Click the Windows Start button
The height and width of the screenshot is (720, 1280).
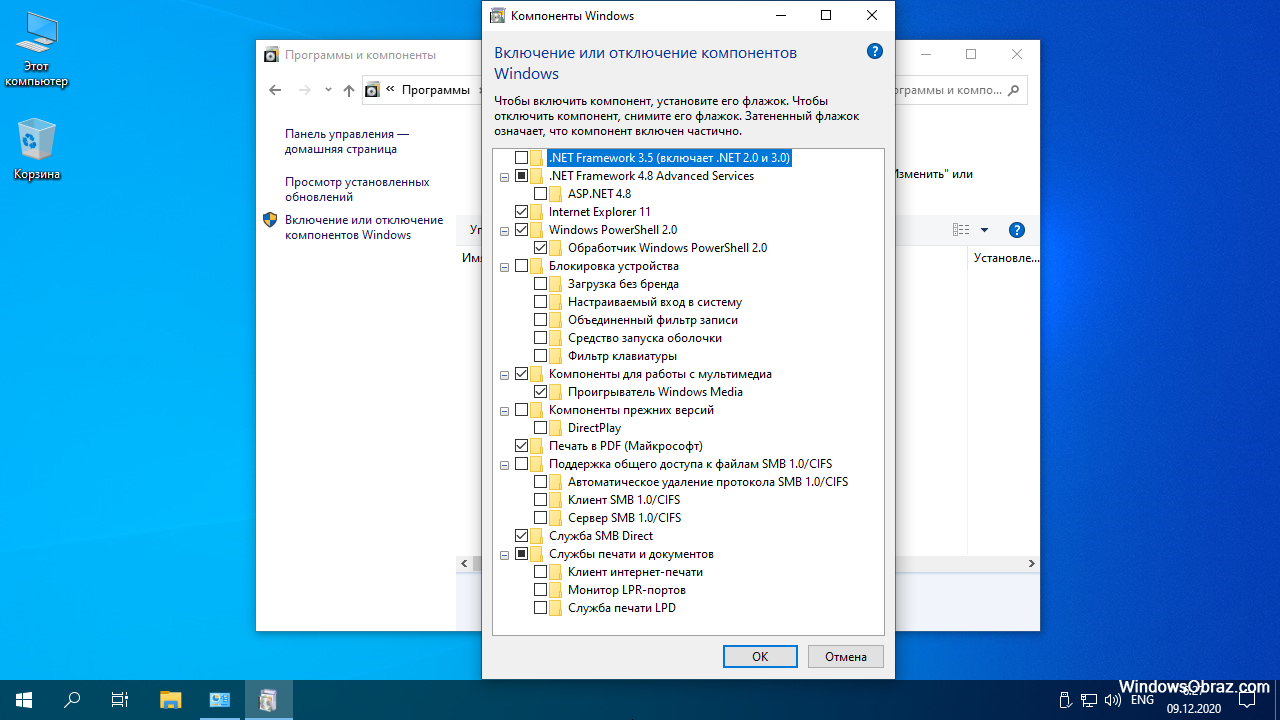tap(24, 700)
